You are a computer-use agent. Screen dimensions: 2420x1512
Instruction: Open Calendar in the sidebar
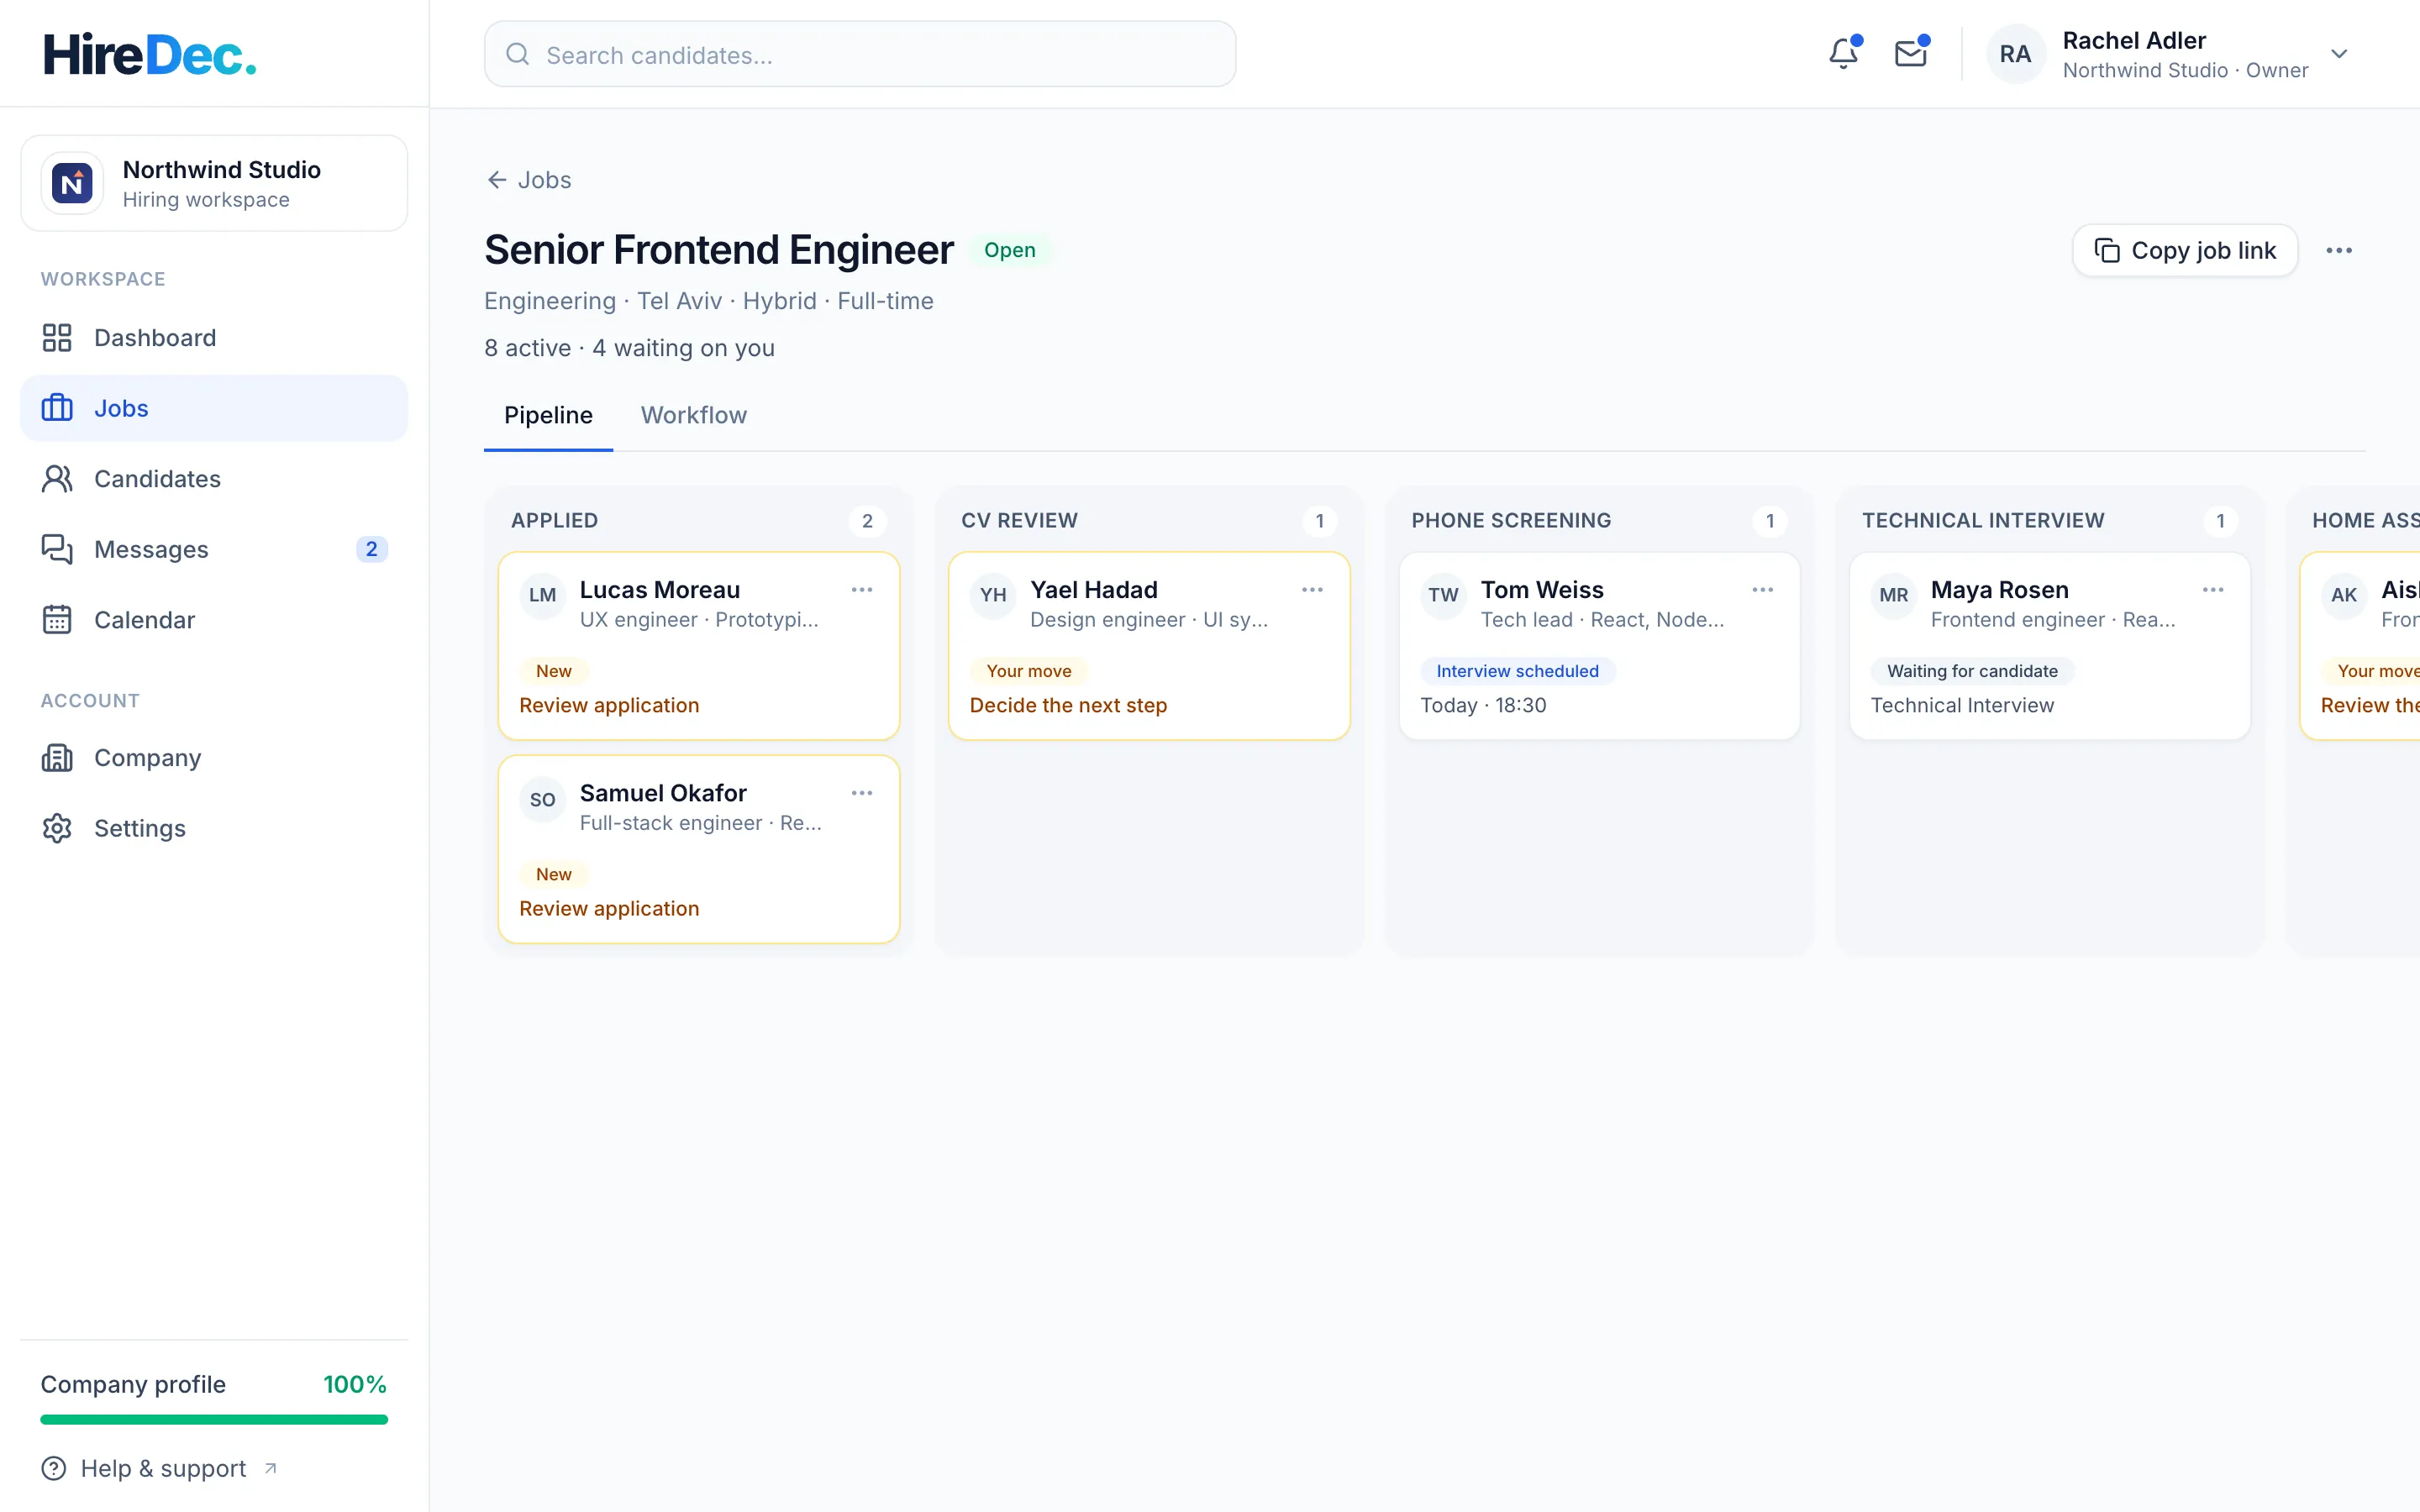point(214,620)
